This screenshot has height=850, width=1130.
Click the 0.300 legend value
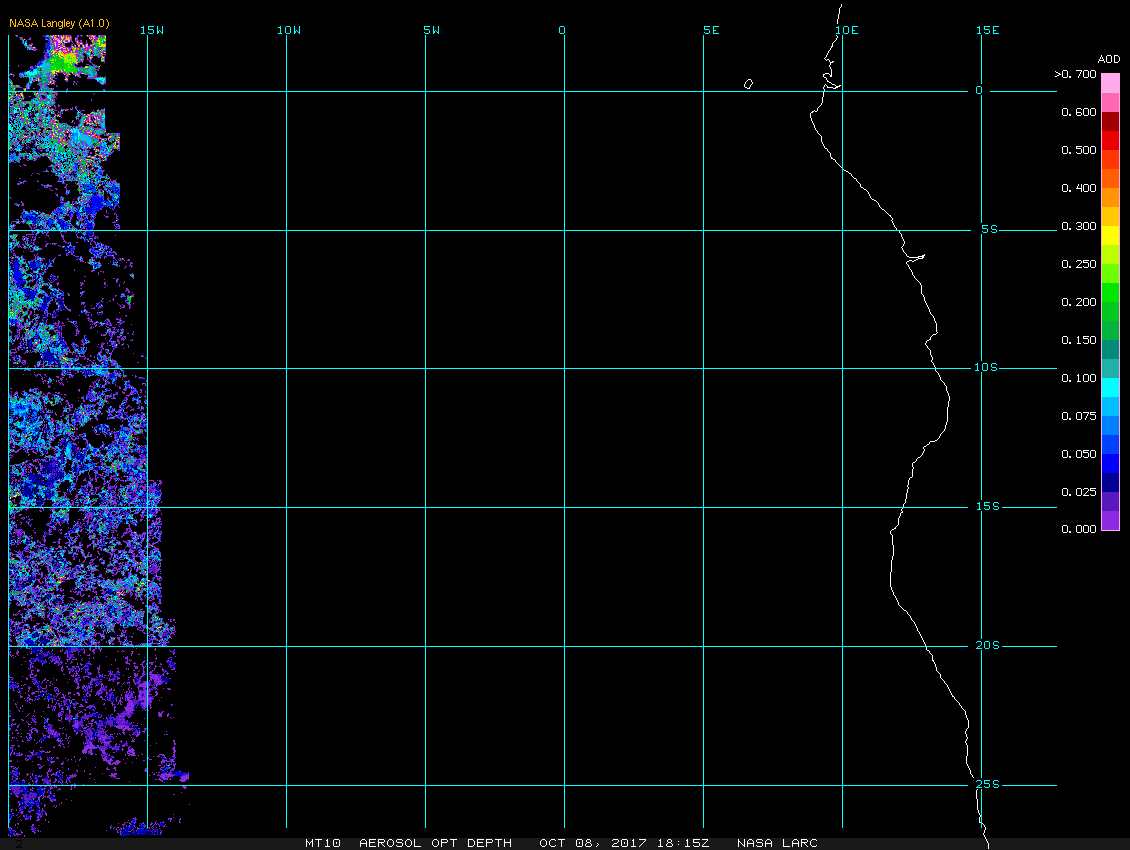(x=1079, y=226)
